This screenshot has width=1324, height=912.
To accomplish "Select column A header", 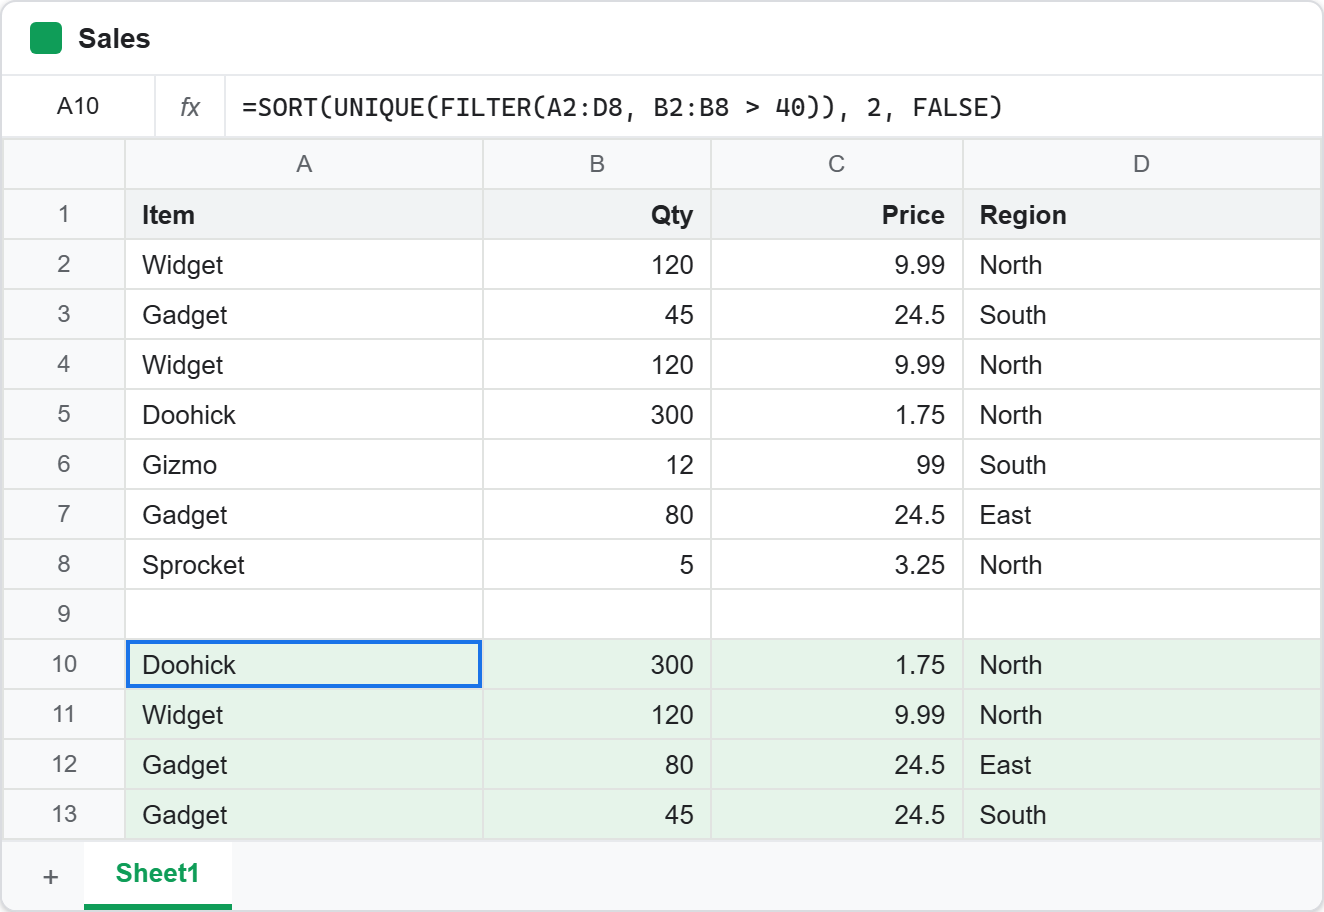I will 304,164.
